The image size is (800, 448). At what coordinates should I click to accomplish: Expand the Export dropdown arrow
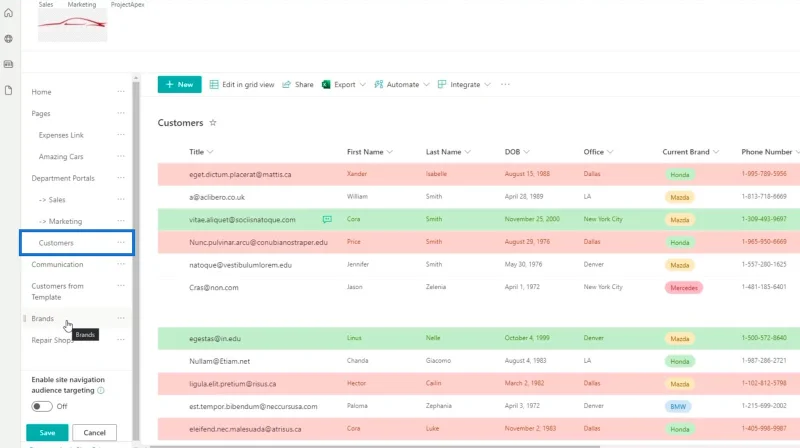tap(363, 84)
